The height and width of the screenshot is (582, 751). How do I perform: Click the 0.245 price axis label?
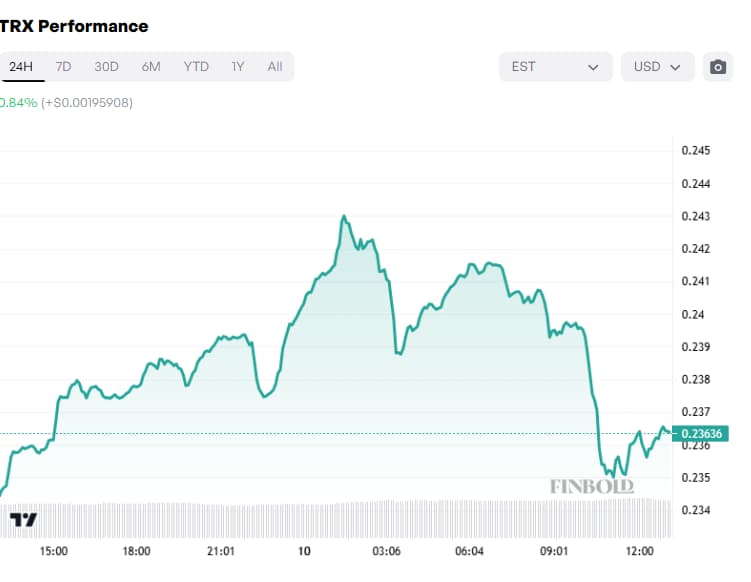tap(695, 151)
